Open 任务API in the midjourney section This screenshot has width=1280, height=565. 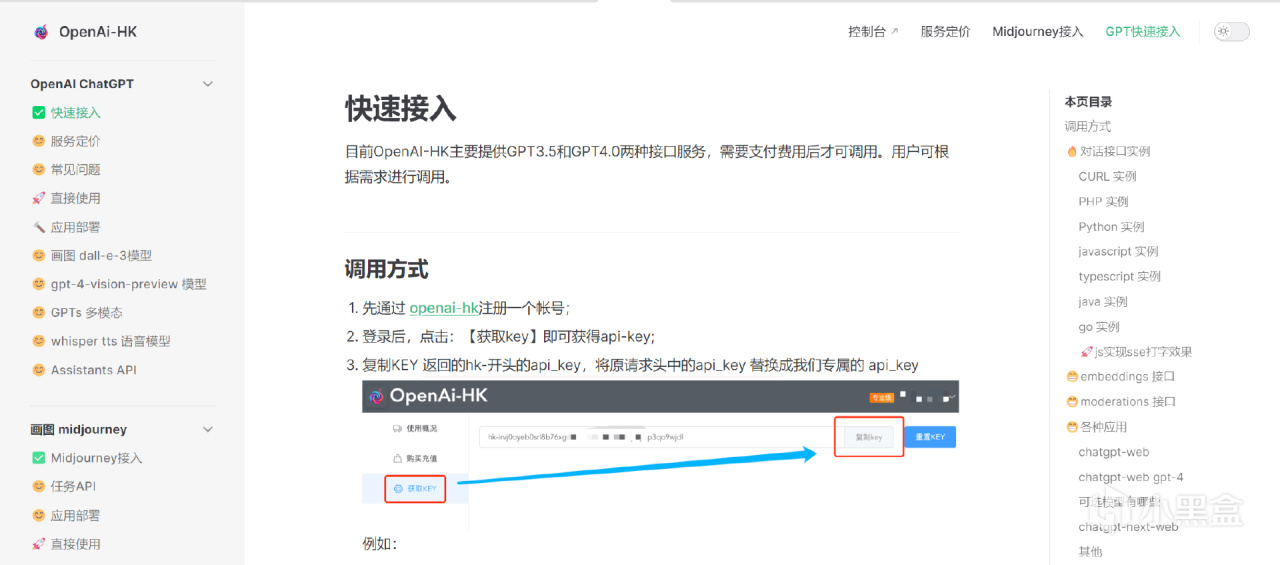(x=73, y=487)
